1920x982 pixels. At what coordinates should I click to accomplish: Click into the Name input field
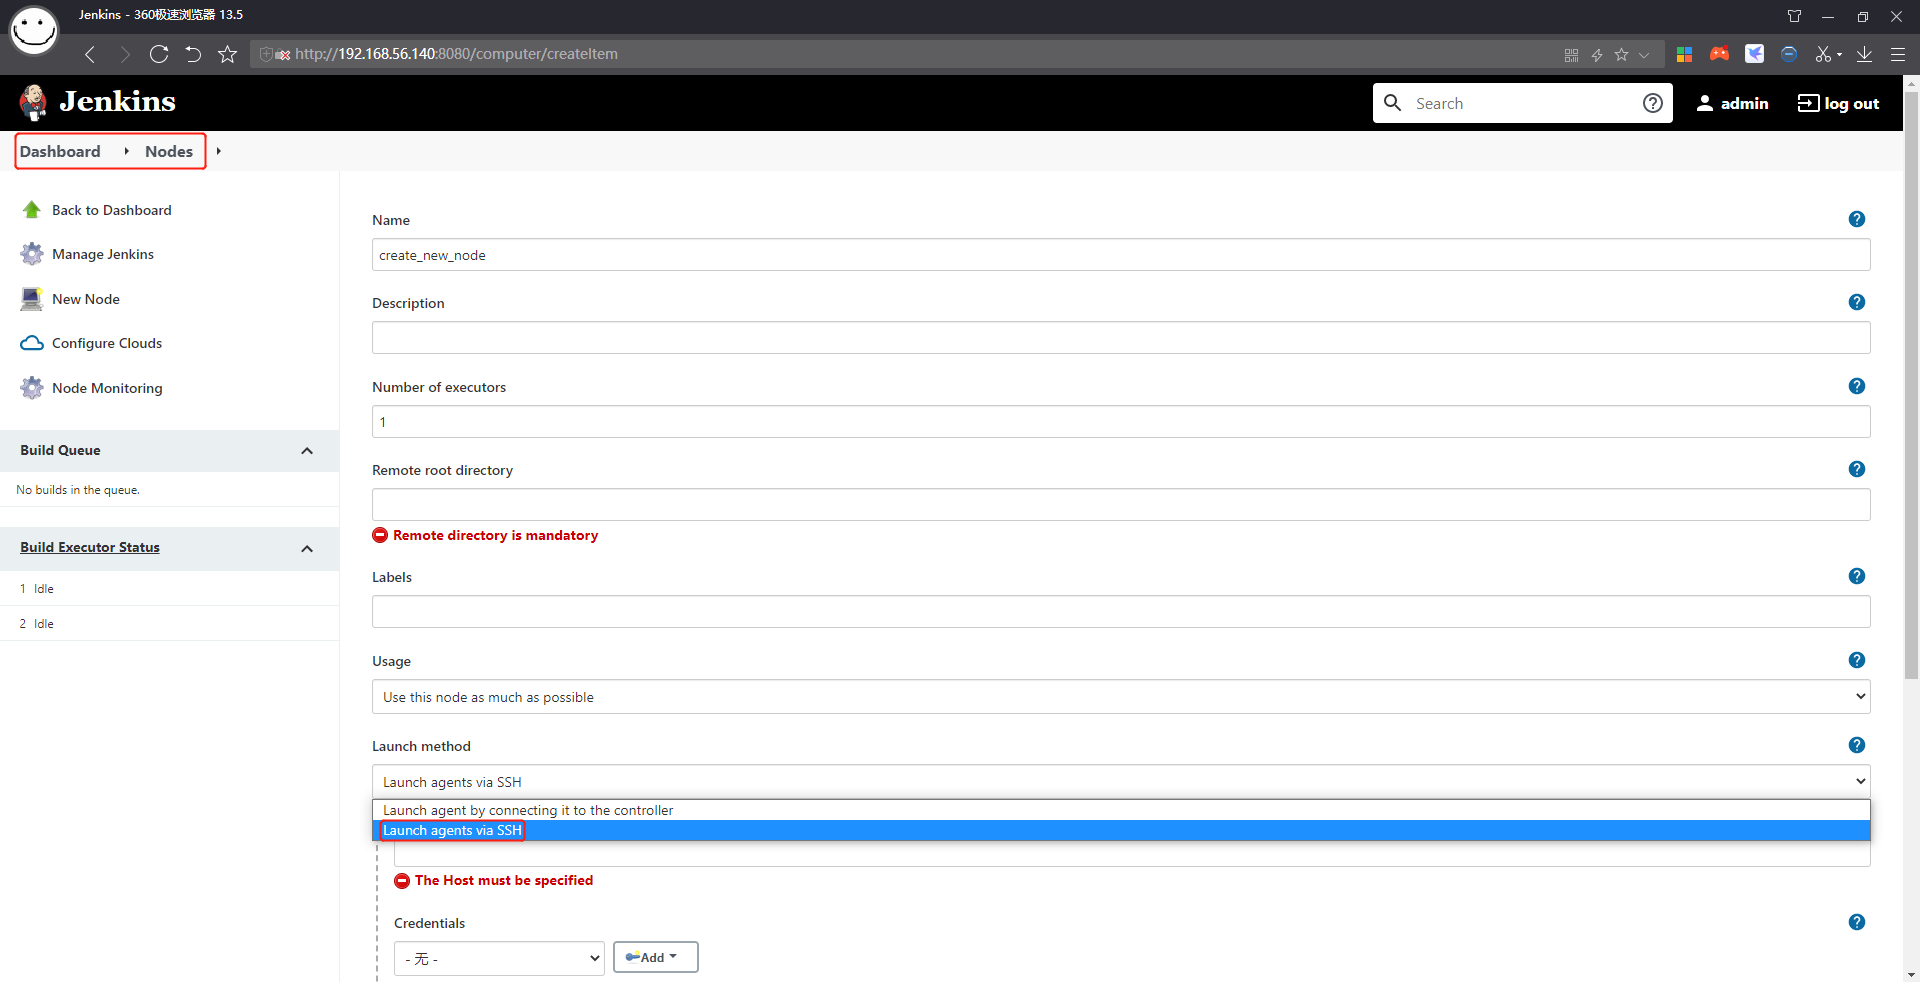(x=1121, y=255)
